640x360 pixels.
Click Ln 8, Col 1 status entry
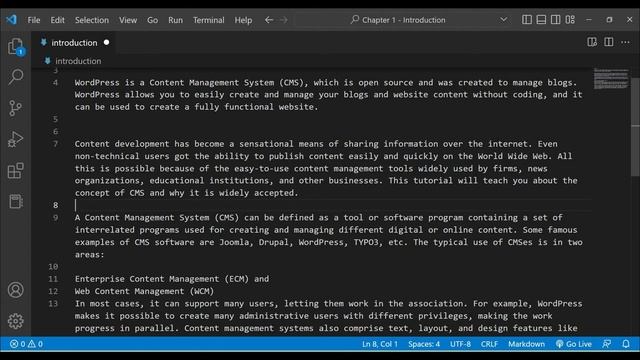380,344
